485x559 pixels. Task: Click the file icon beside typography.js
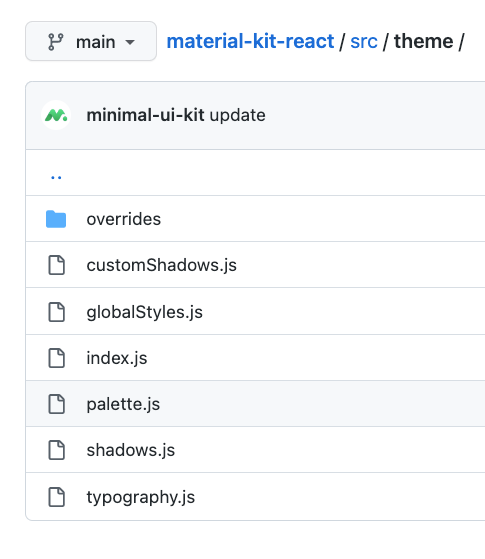coord(56,497)
